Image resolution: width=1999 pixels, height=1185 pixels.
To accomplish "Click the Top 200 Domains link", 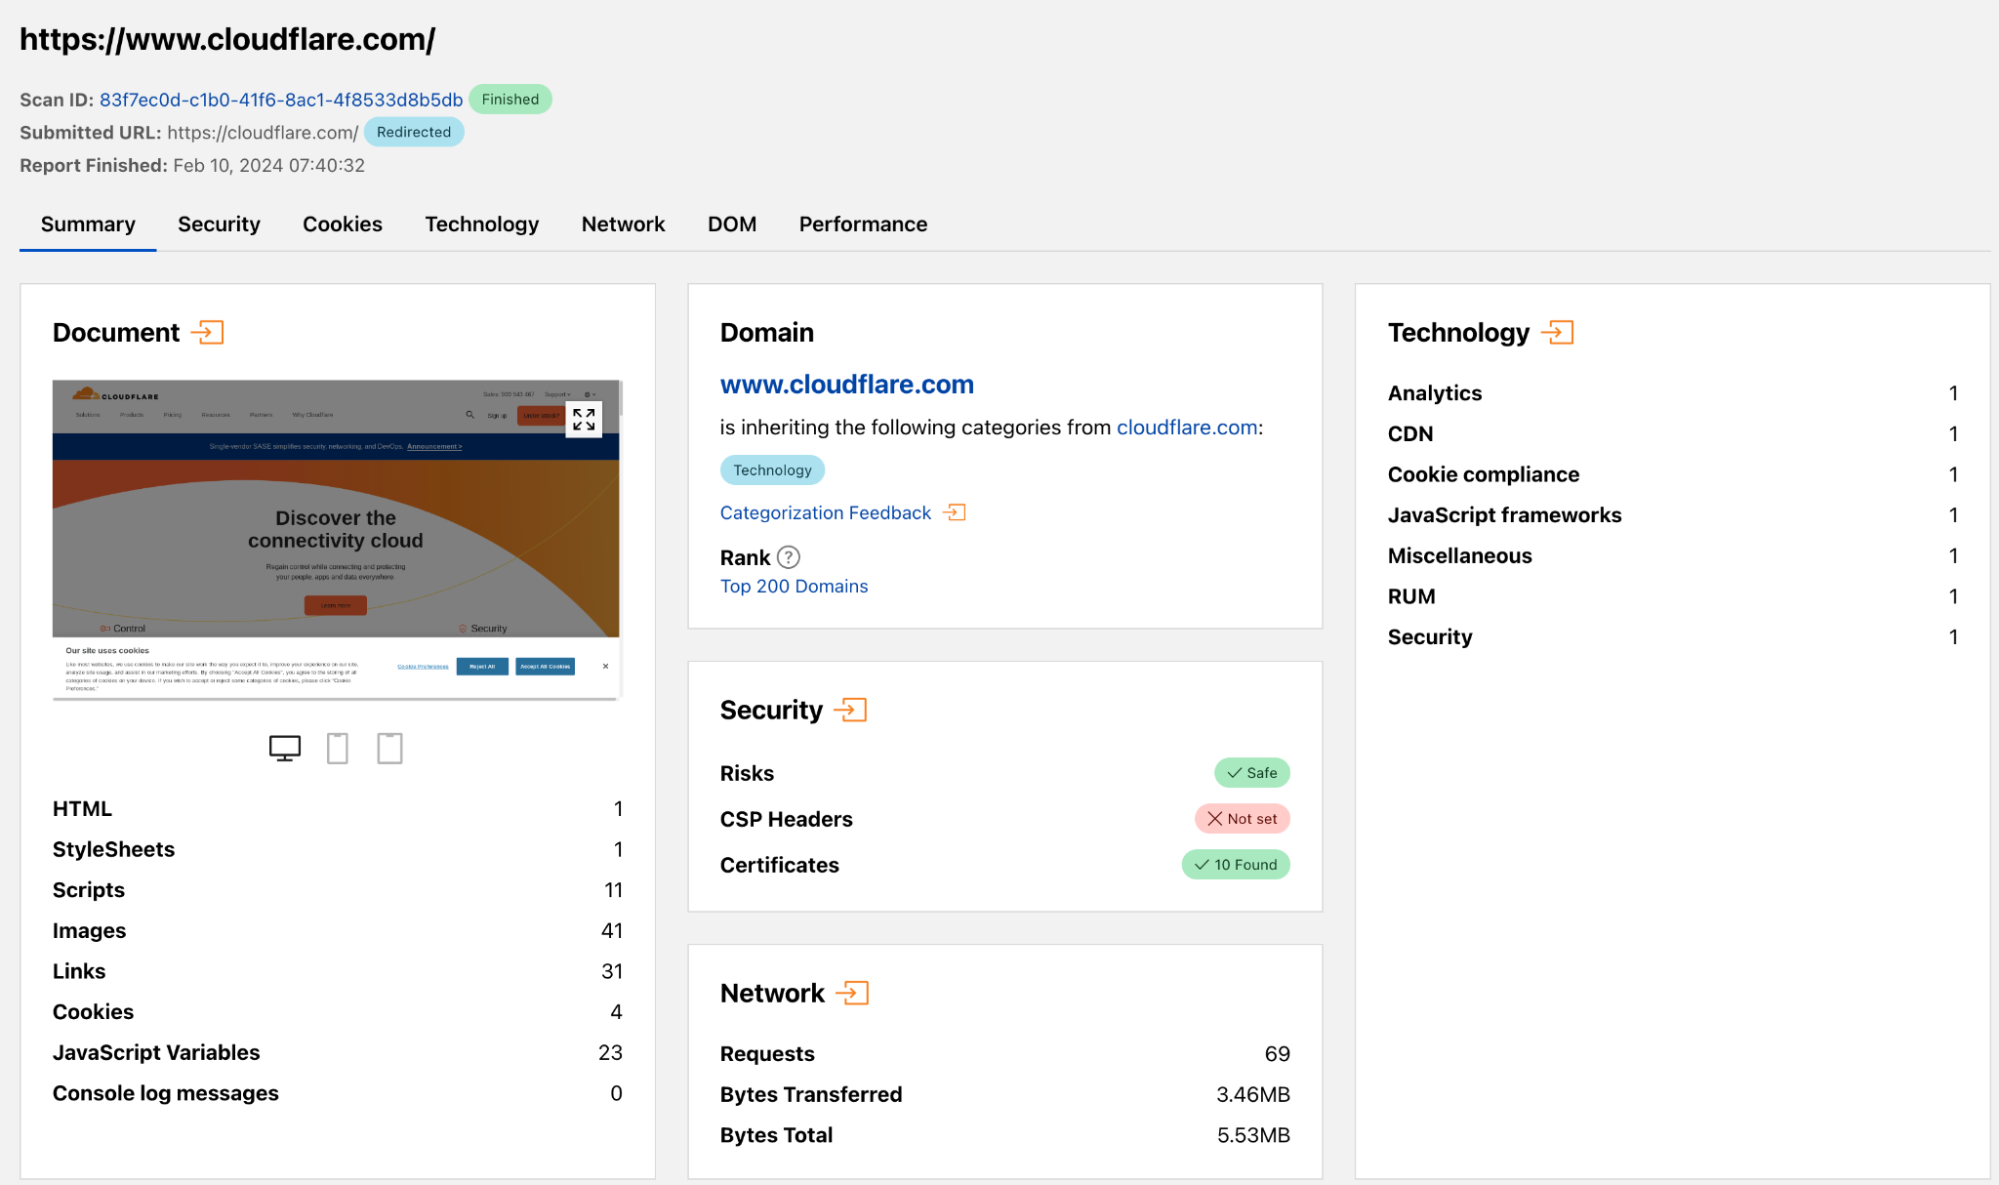I will pos(794,585).
